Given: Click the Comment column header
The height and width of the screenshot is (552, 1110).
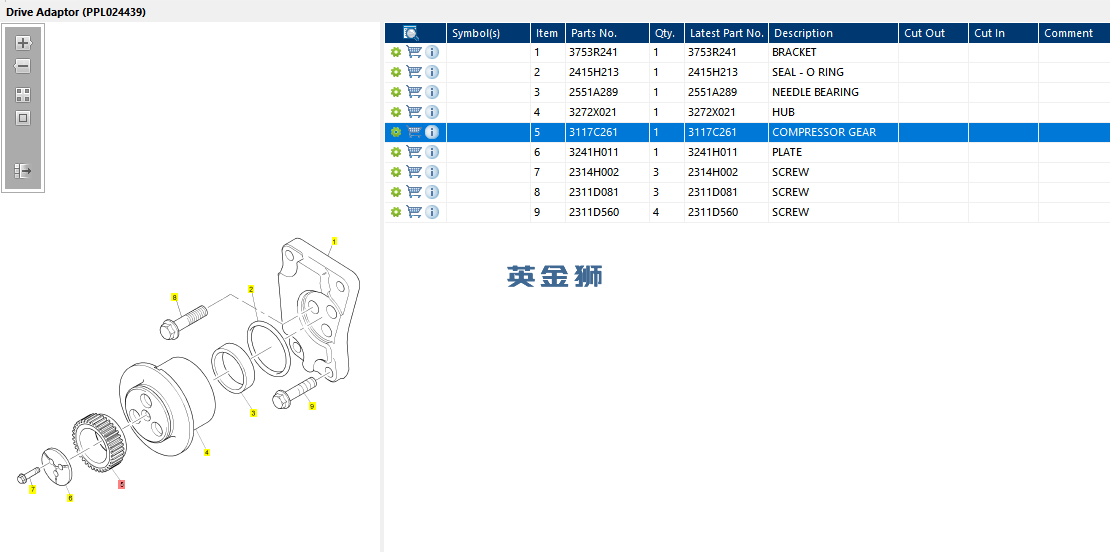Looking at the screenshot, I should pos(1074,33).
